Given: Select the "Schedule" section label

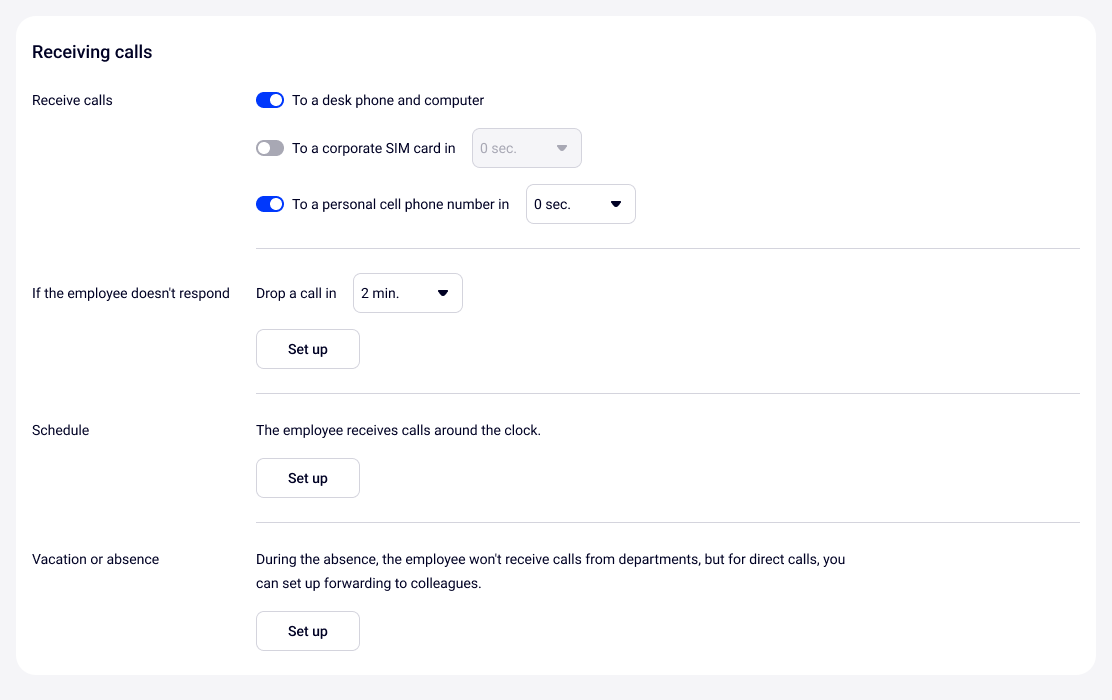Looking at the screenshot, I should pyautogui.click(x=61, y=430).
